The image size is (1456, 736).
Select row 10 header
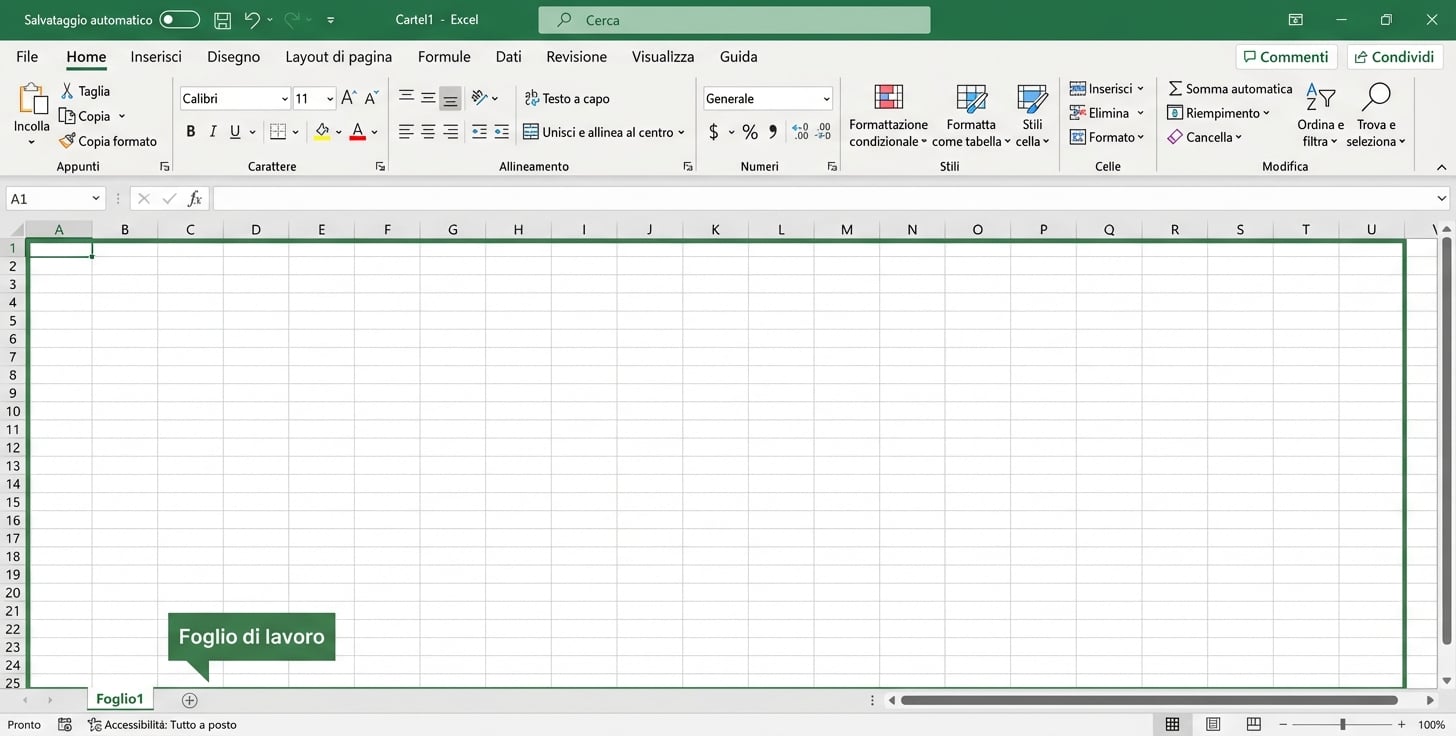[14, 411]
